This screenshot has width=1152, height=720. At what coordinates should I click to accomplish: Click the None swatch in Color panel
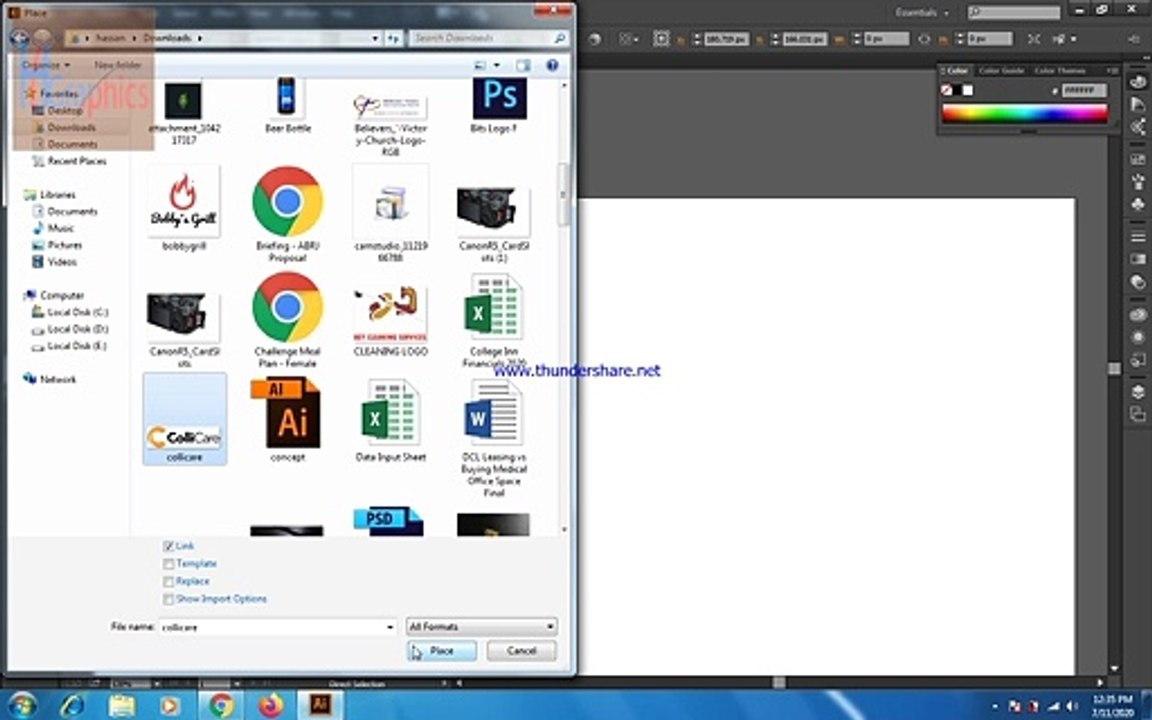[947, 90]
